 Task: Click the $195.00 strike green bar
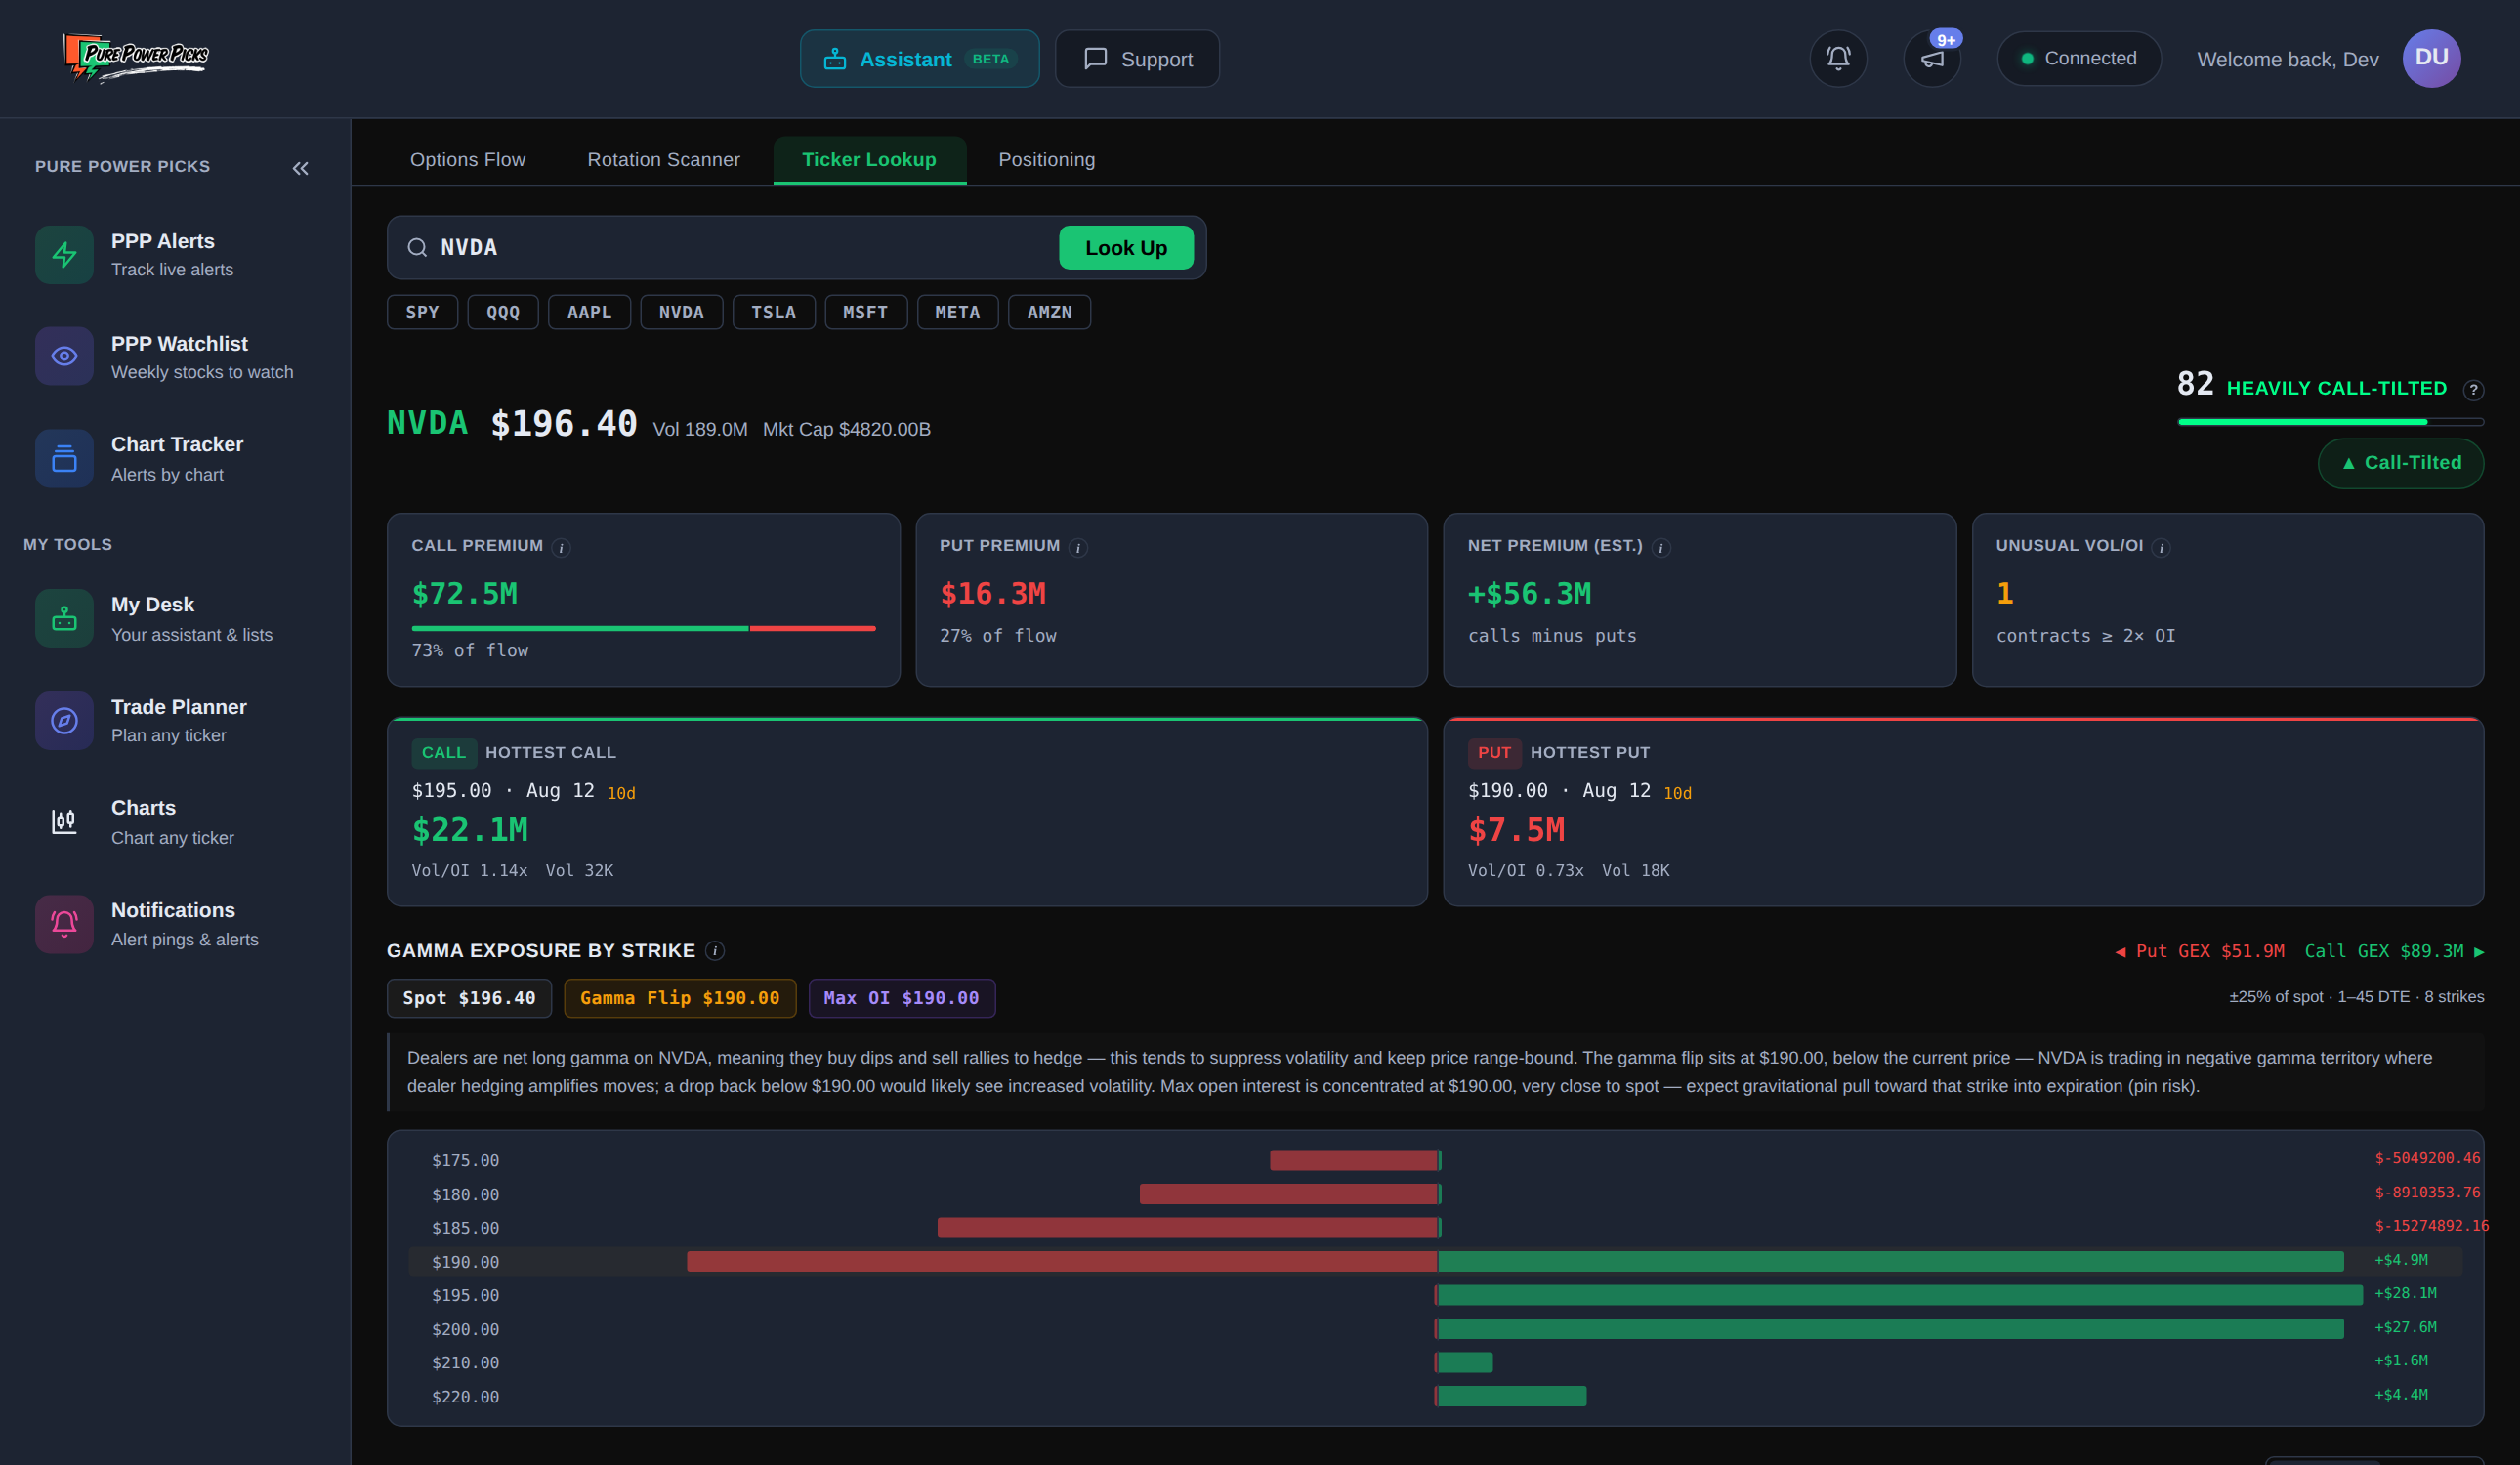[1899, 1295]
